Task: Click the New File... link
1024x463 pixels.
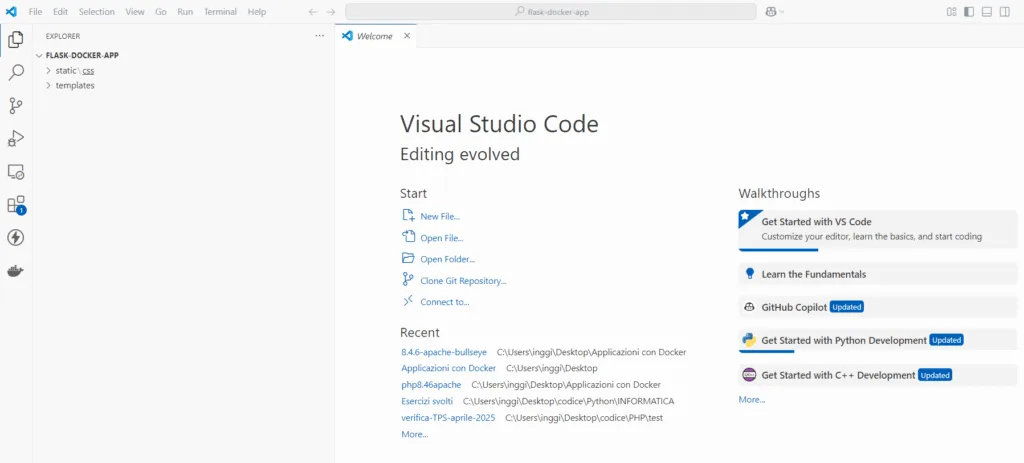Action: pos(440,216)
